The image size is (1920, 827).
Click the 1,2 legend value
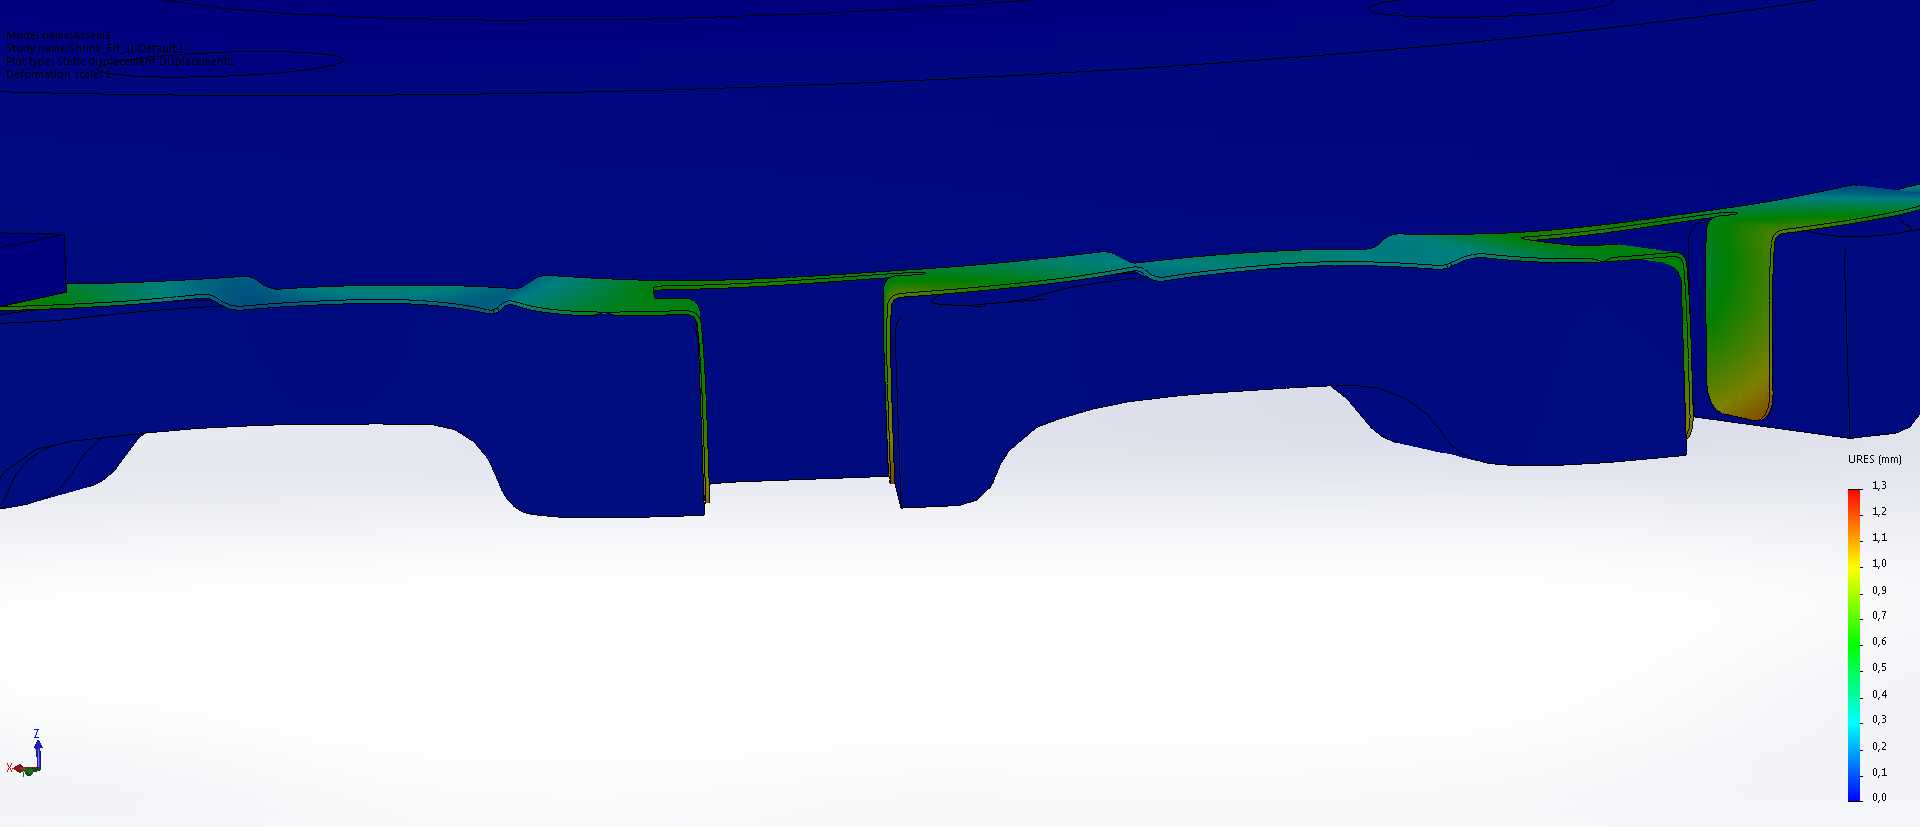tap(1879, 512)
